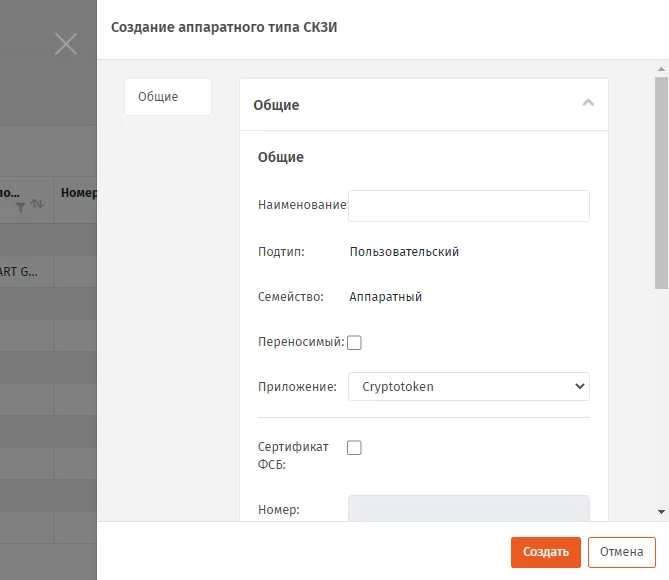Select the Общие tab in left sidebar
Viewport: 669px width, 580px height.
click(x=168, y=97)
